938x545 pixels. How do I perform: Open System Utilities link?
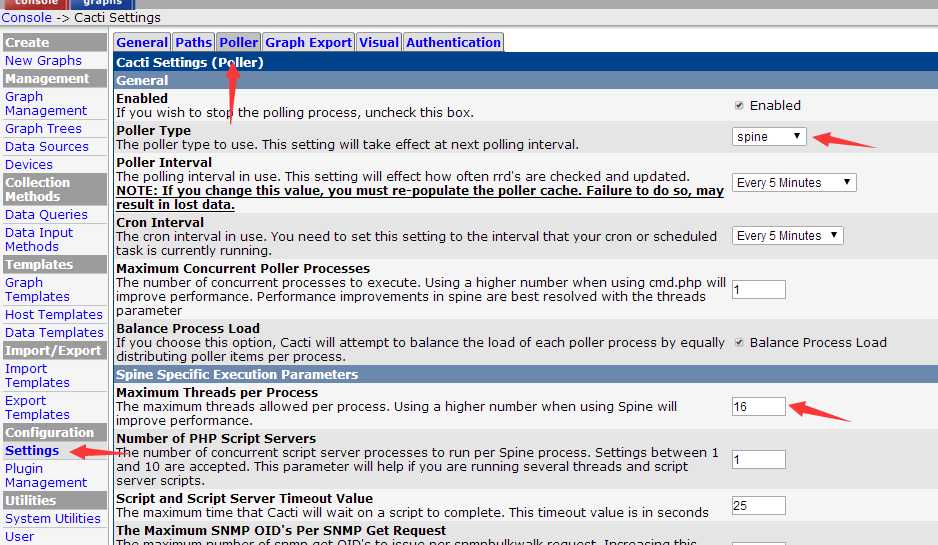[x=53, y=519]
